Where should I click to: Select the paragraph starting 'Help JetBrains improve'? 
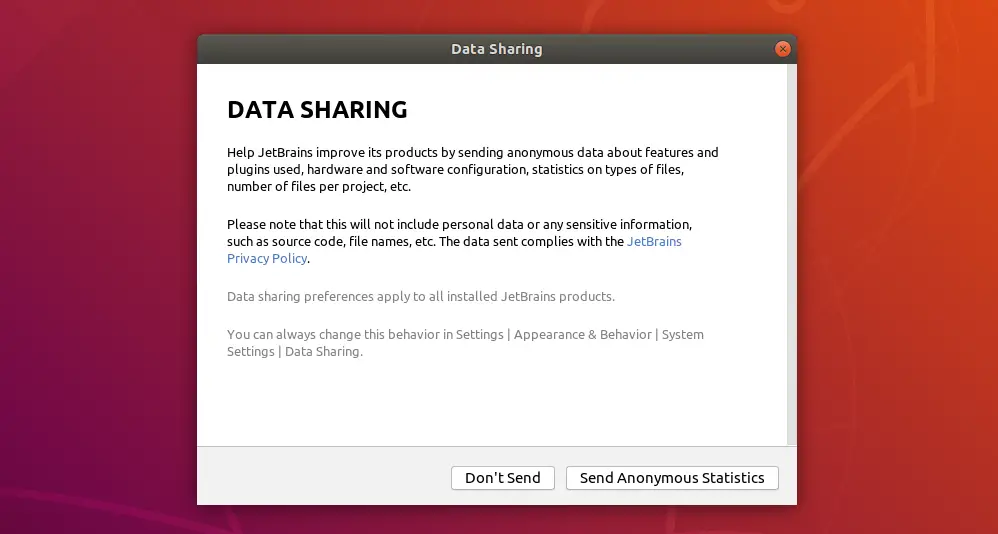tap(473, 169)
